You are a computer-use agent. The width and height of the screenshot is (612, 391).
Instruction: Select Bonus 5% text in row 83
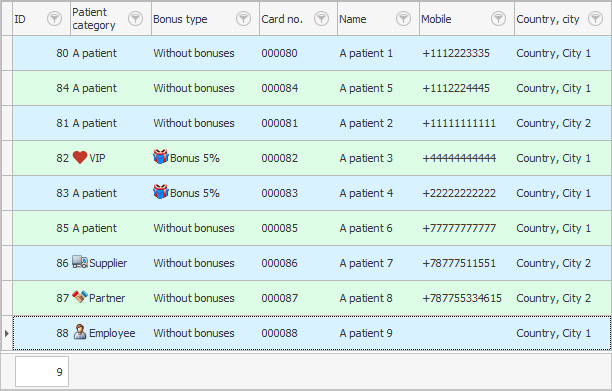click(195, 193)
